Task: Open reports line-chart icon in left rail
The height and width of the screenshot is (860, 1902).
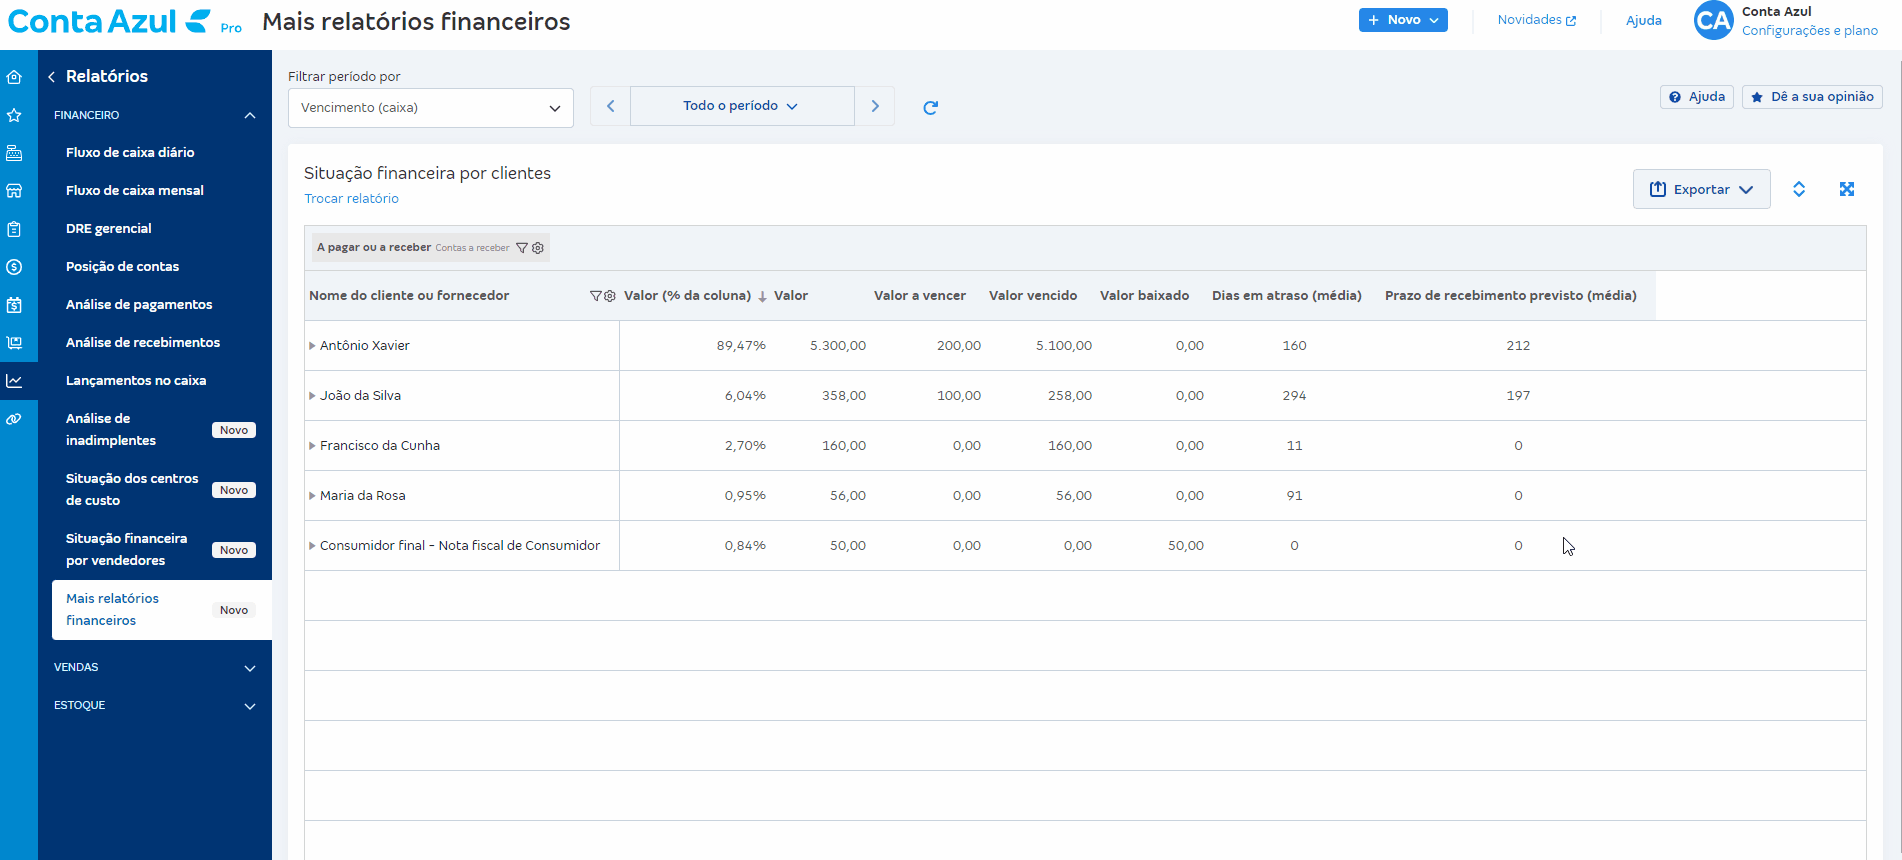Action: click(14, 381)
